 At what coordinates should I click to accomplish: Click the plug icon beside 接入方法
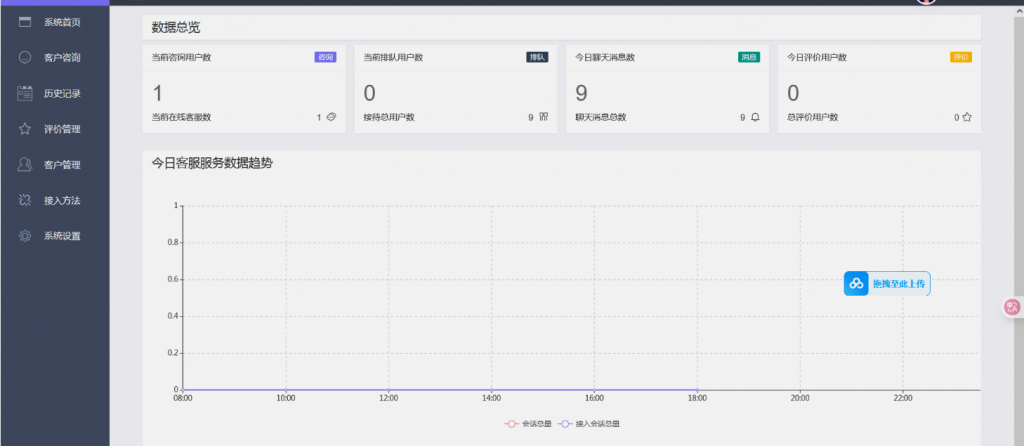click(25, 201)
